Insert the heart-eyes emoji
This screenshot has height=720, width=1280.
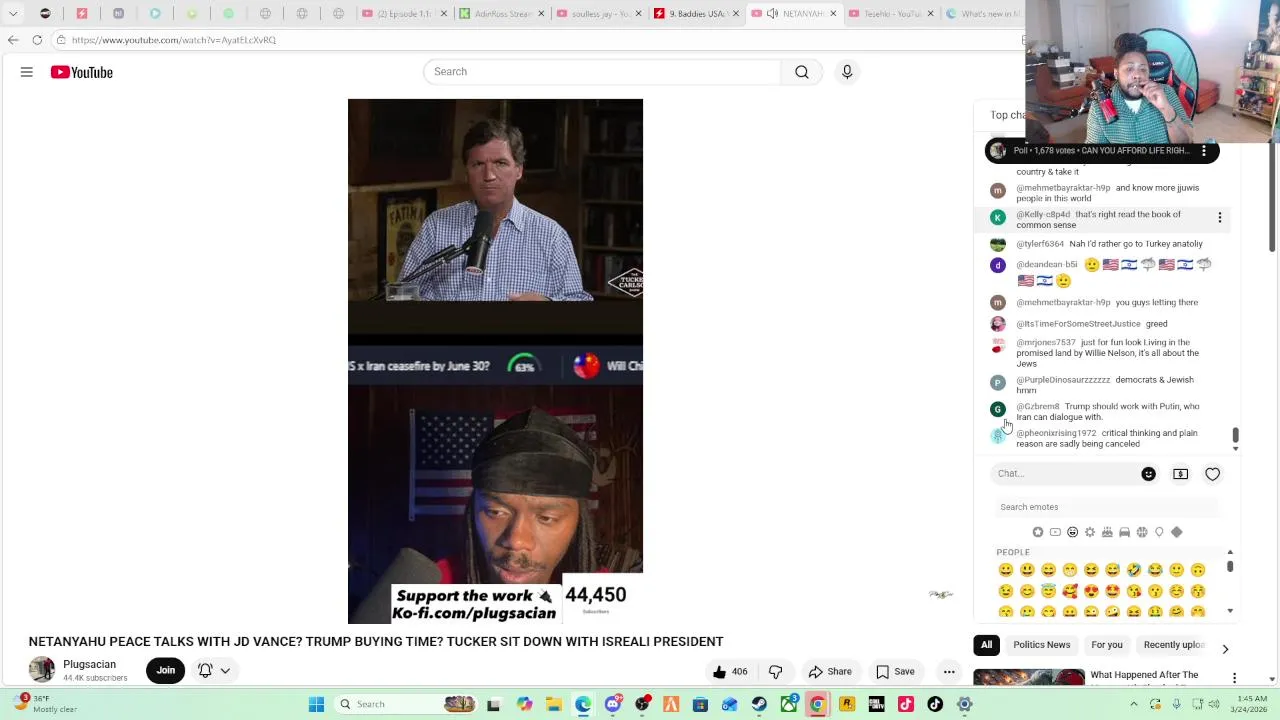pyautogui.click(x=1091, y=591)
